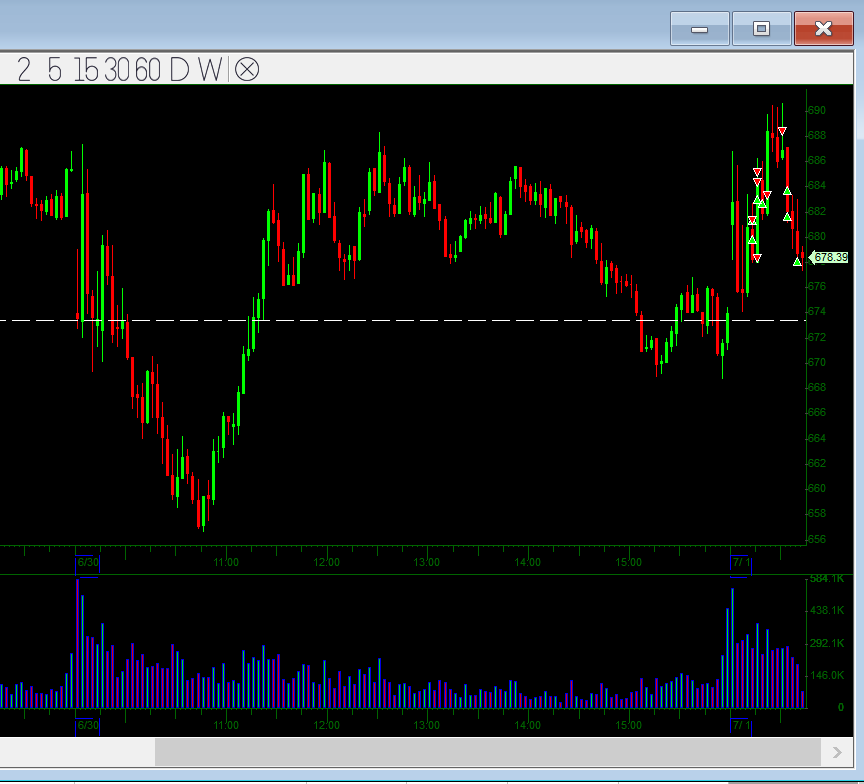Click the 684 price axis label
The image size is (864, 784).
(817, 186)
